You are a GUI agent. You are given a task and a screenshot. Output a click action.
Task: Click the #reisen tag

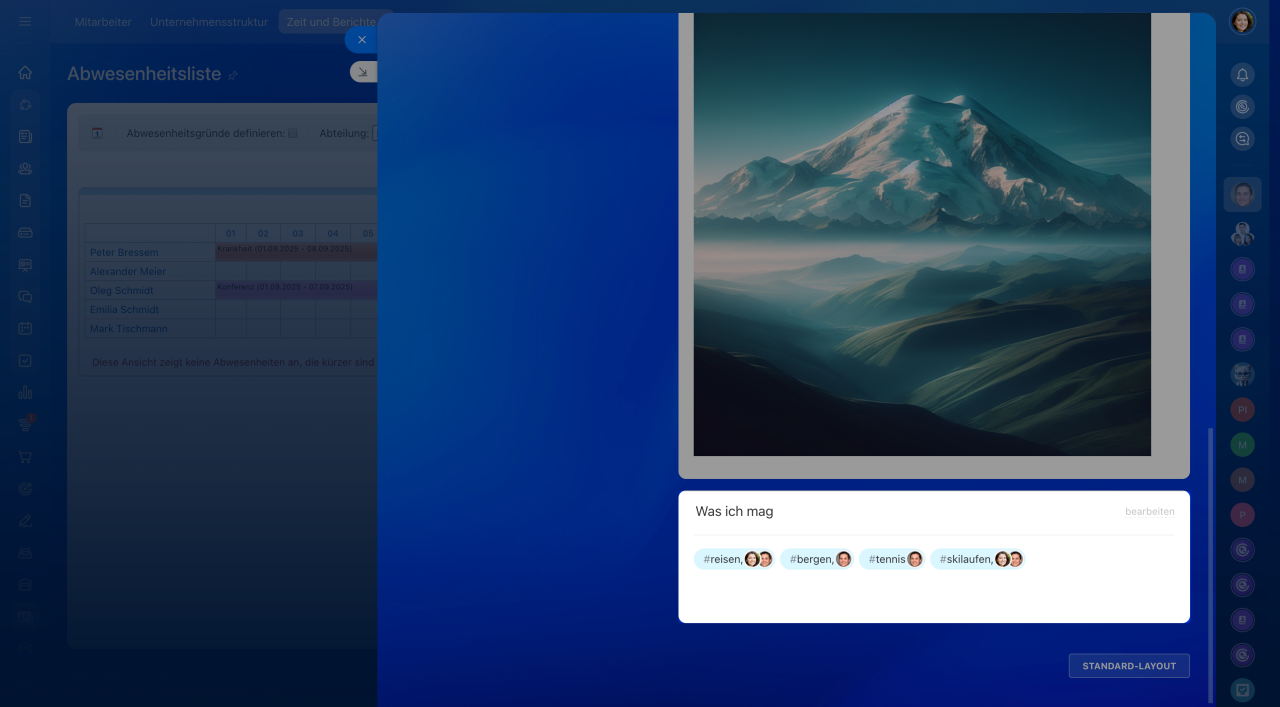(734, 559)
